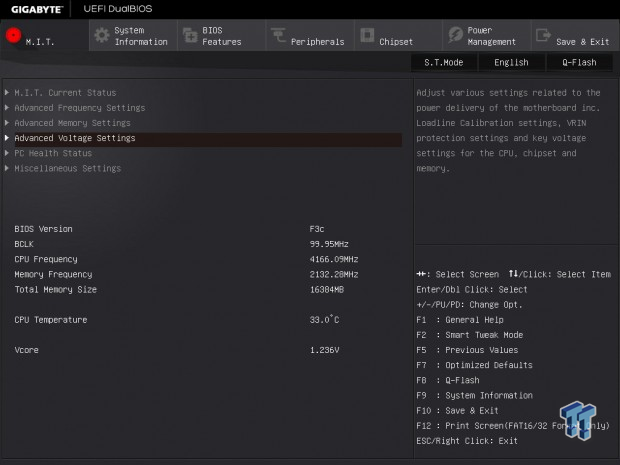Screen dimensions: 620x465
Task: Click the Enter/Dbl Click: Select hint
Action: 472,289
